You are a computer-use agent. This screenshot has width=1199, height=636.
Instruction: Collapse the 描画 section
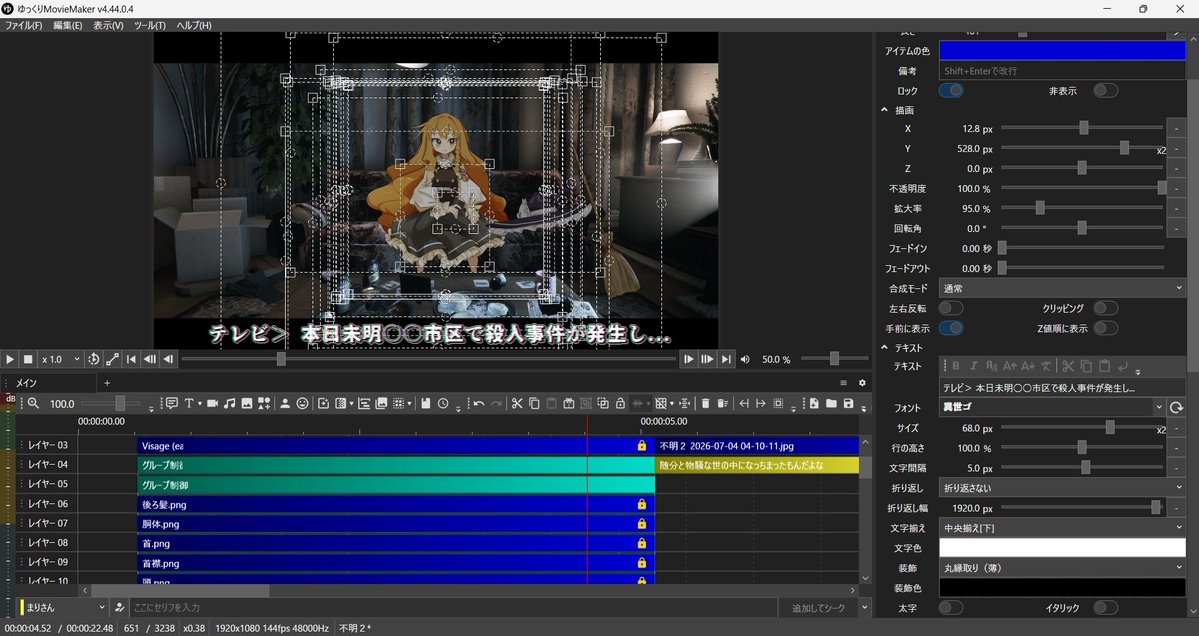pyautogui.click(x=885, y=110)
